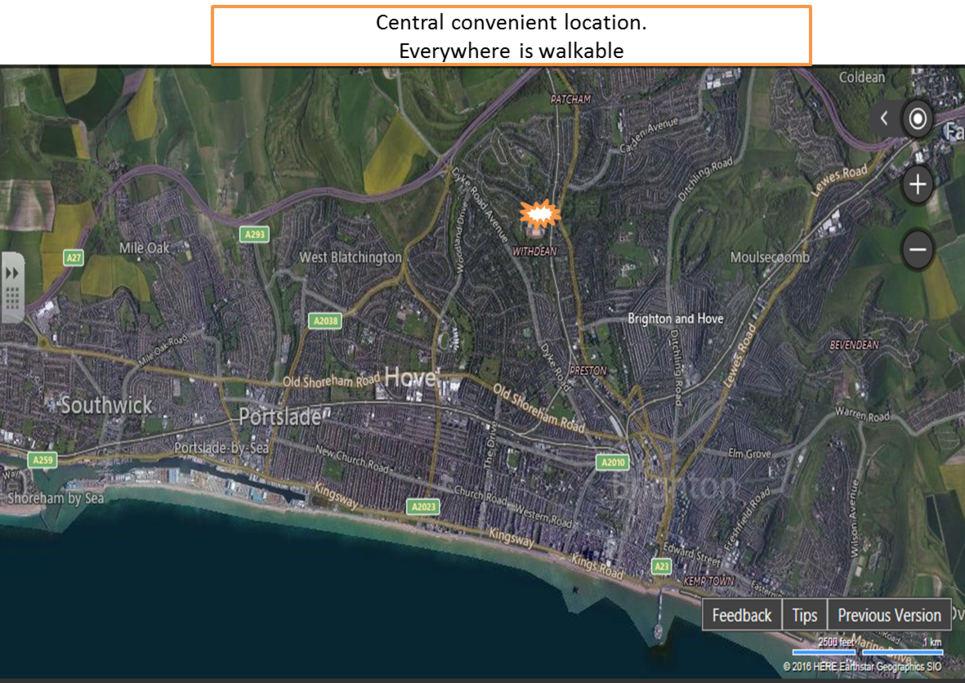Click the Wilson Avenue label
Viewport: 965px width, 683px height.
(x=853, y=519)
